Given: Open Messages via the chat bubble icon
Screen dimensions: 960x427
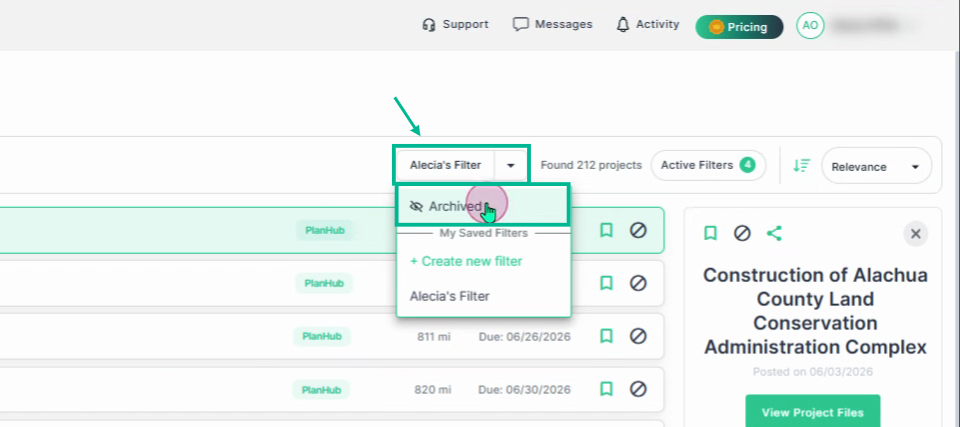Looking at the screenshot, I should tap(520, 25).
